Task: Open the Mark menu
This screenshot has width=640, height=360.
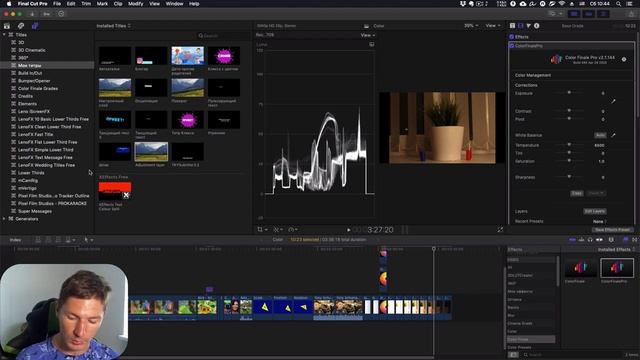Action: (102, 4)
